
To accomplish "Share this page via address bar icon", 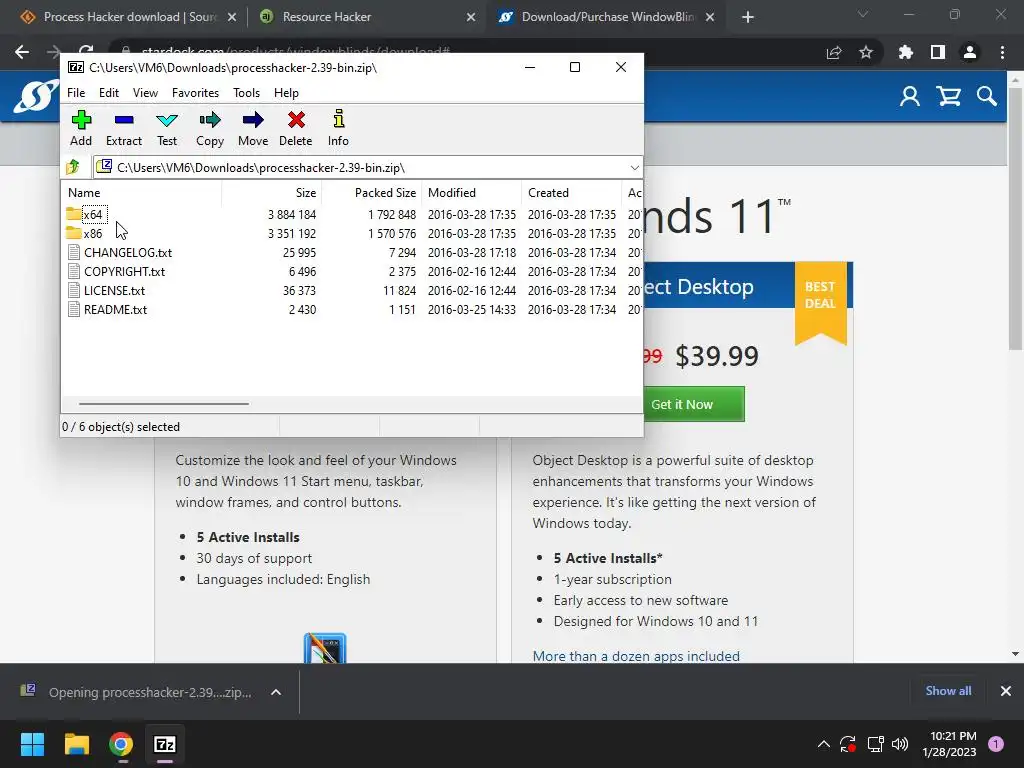I will tap(834, 52).
